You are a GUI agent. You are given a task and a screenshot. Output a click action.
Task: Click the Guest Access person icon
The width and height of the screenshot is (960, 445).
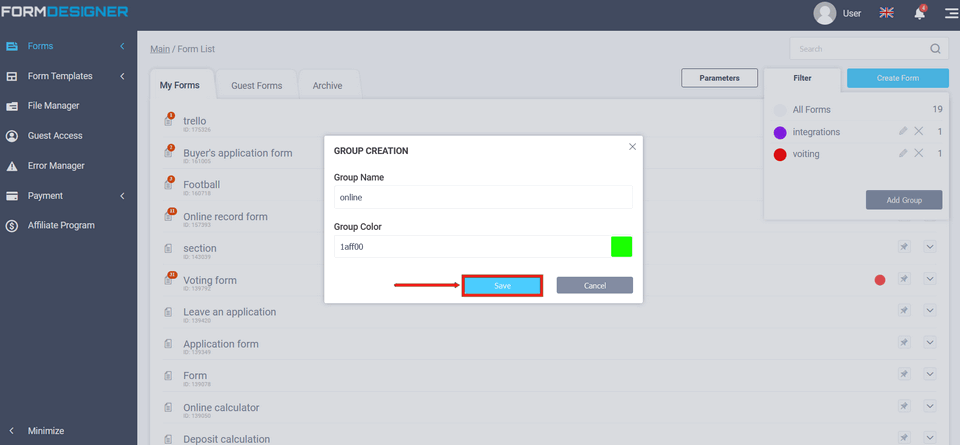click(12, 136)
